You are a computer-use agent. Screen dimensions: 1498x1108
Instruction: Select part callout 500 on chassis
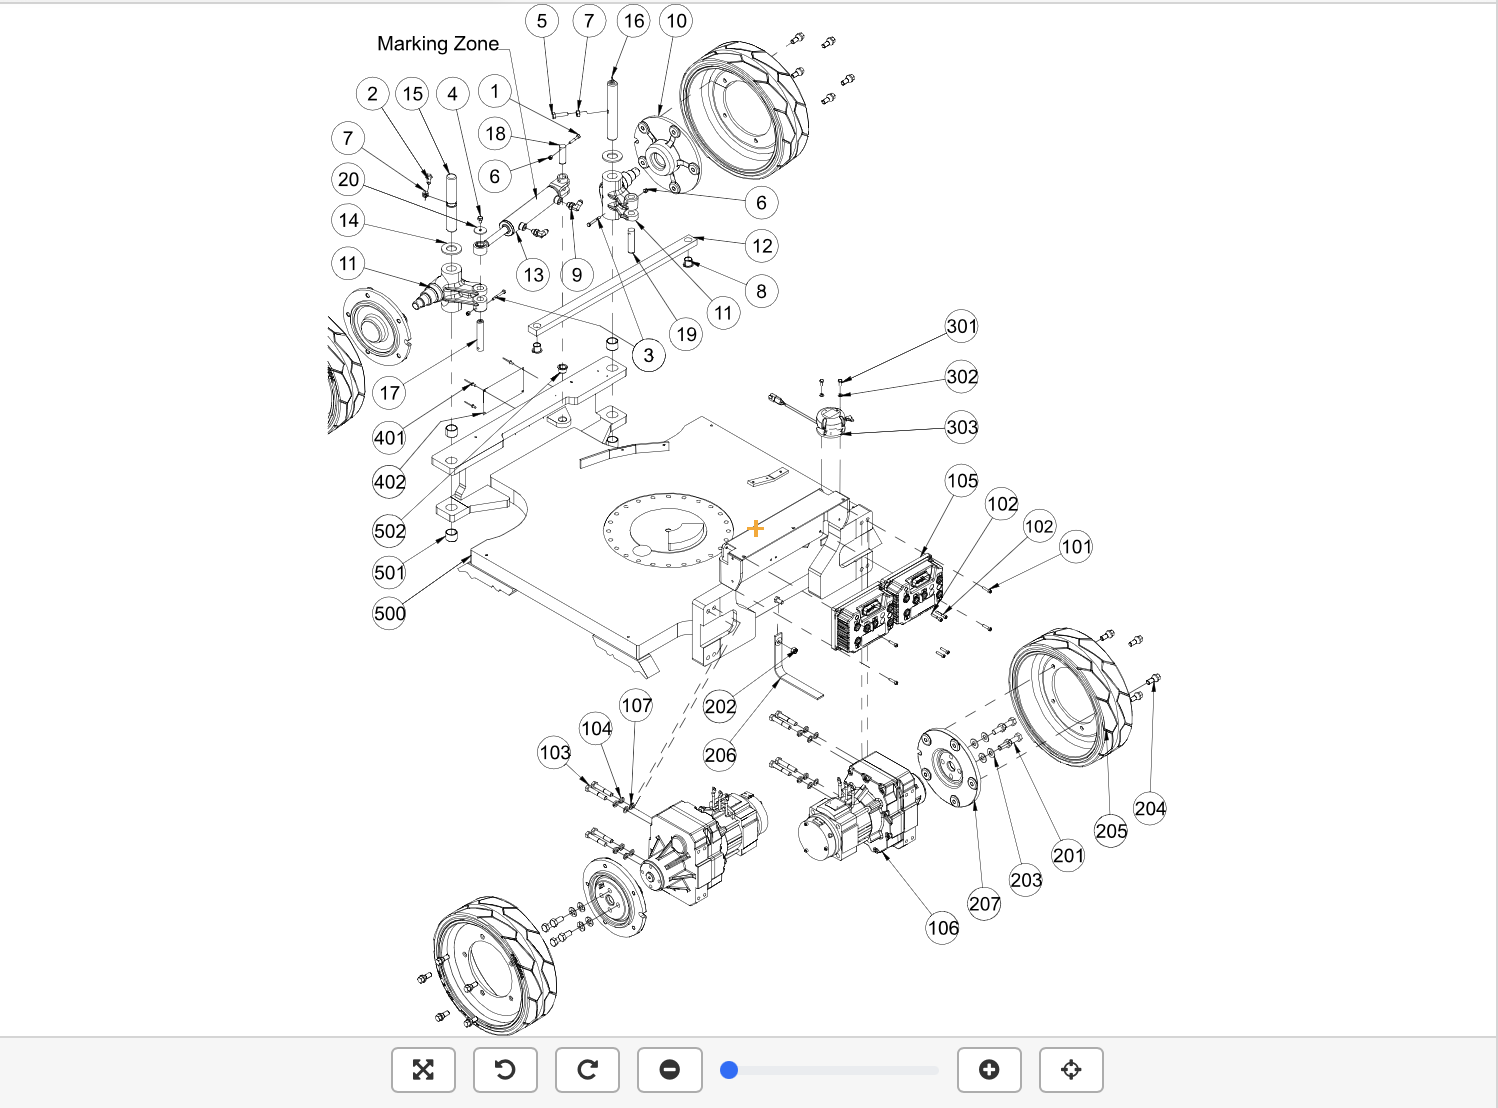[x=390, y=613]
